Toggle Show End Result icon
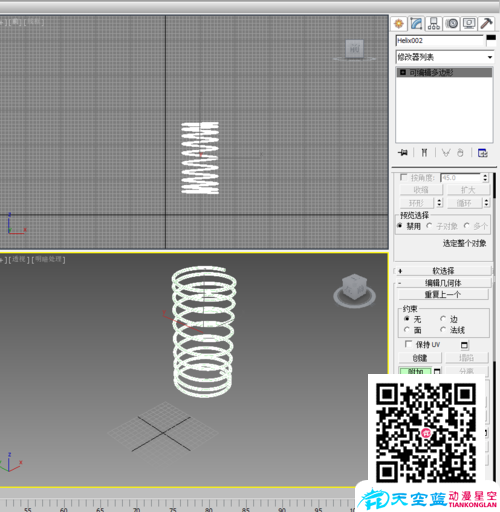The width and height of the screenshot is (500, 512). coord(424,153)
